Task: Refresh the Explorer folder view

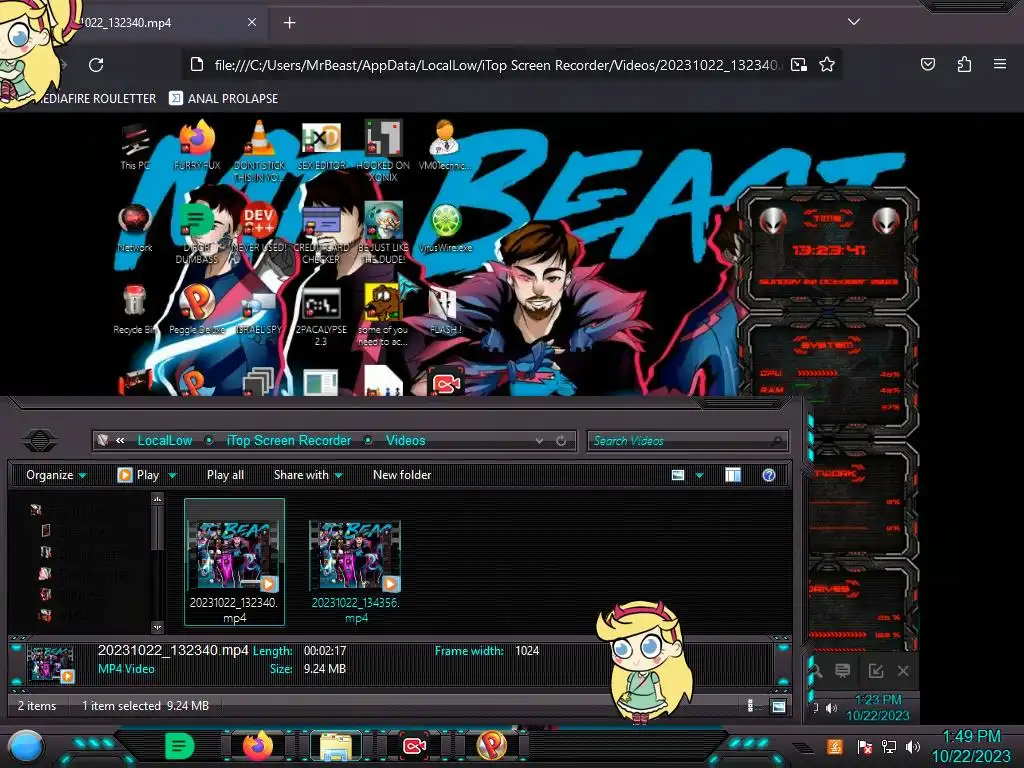Action: tap(561, 441)
